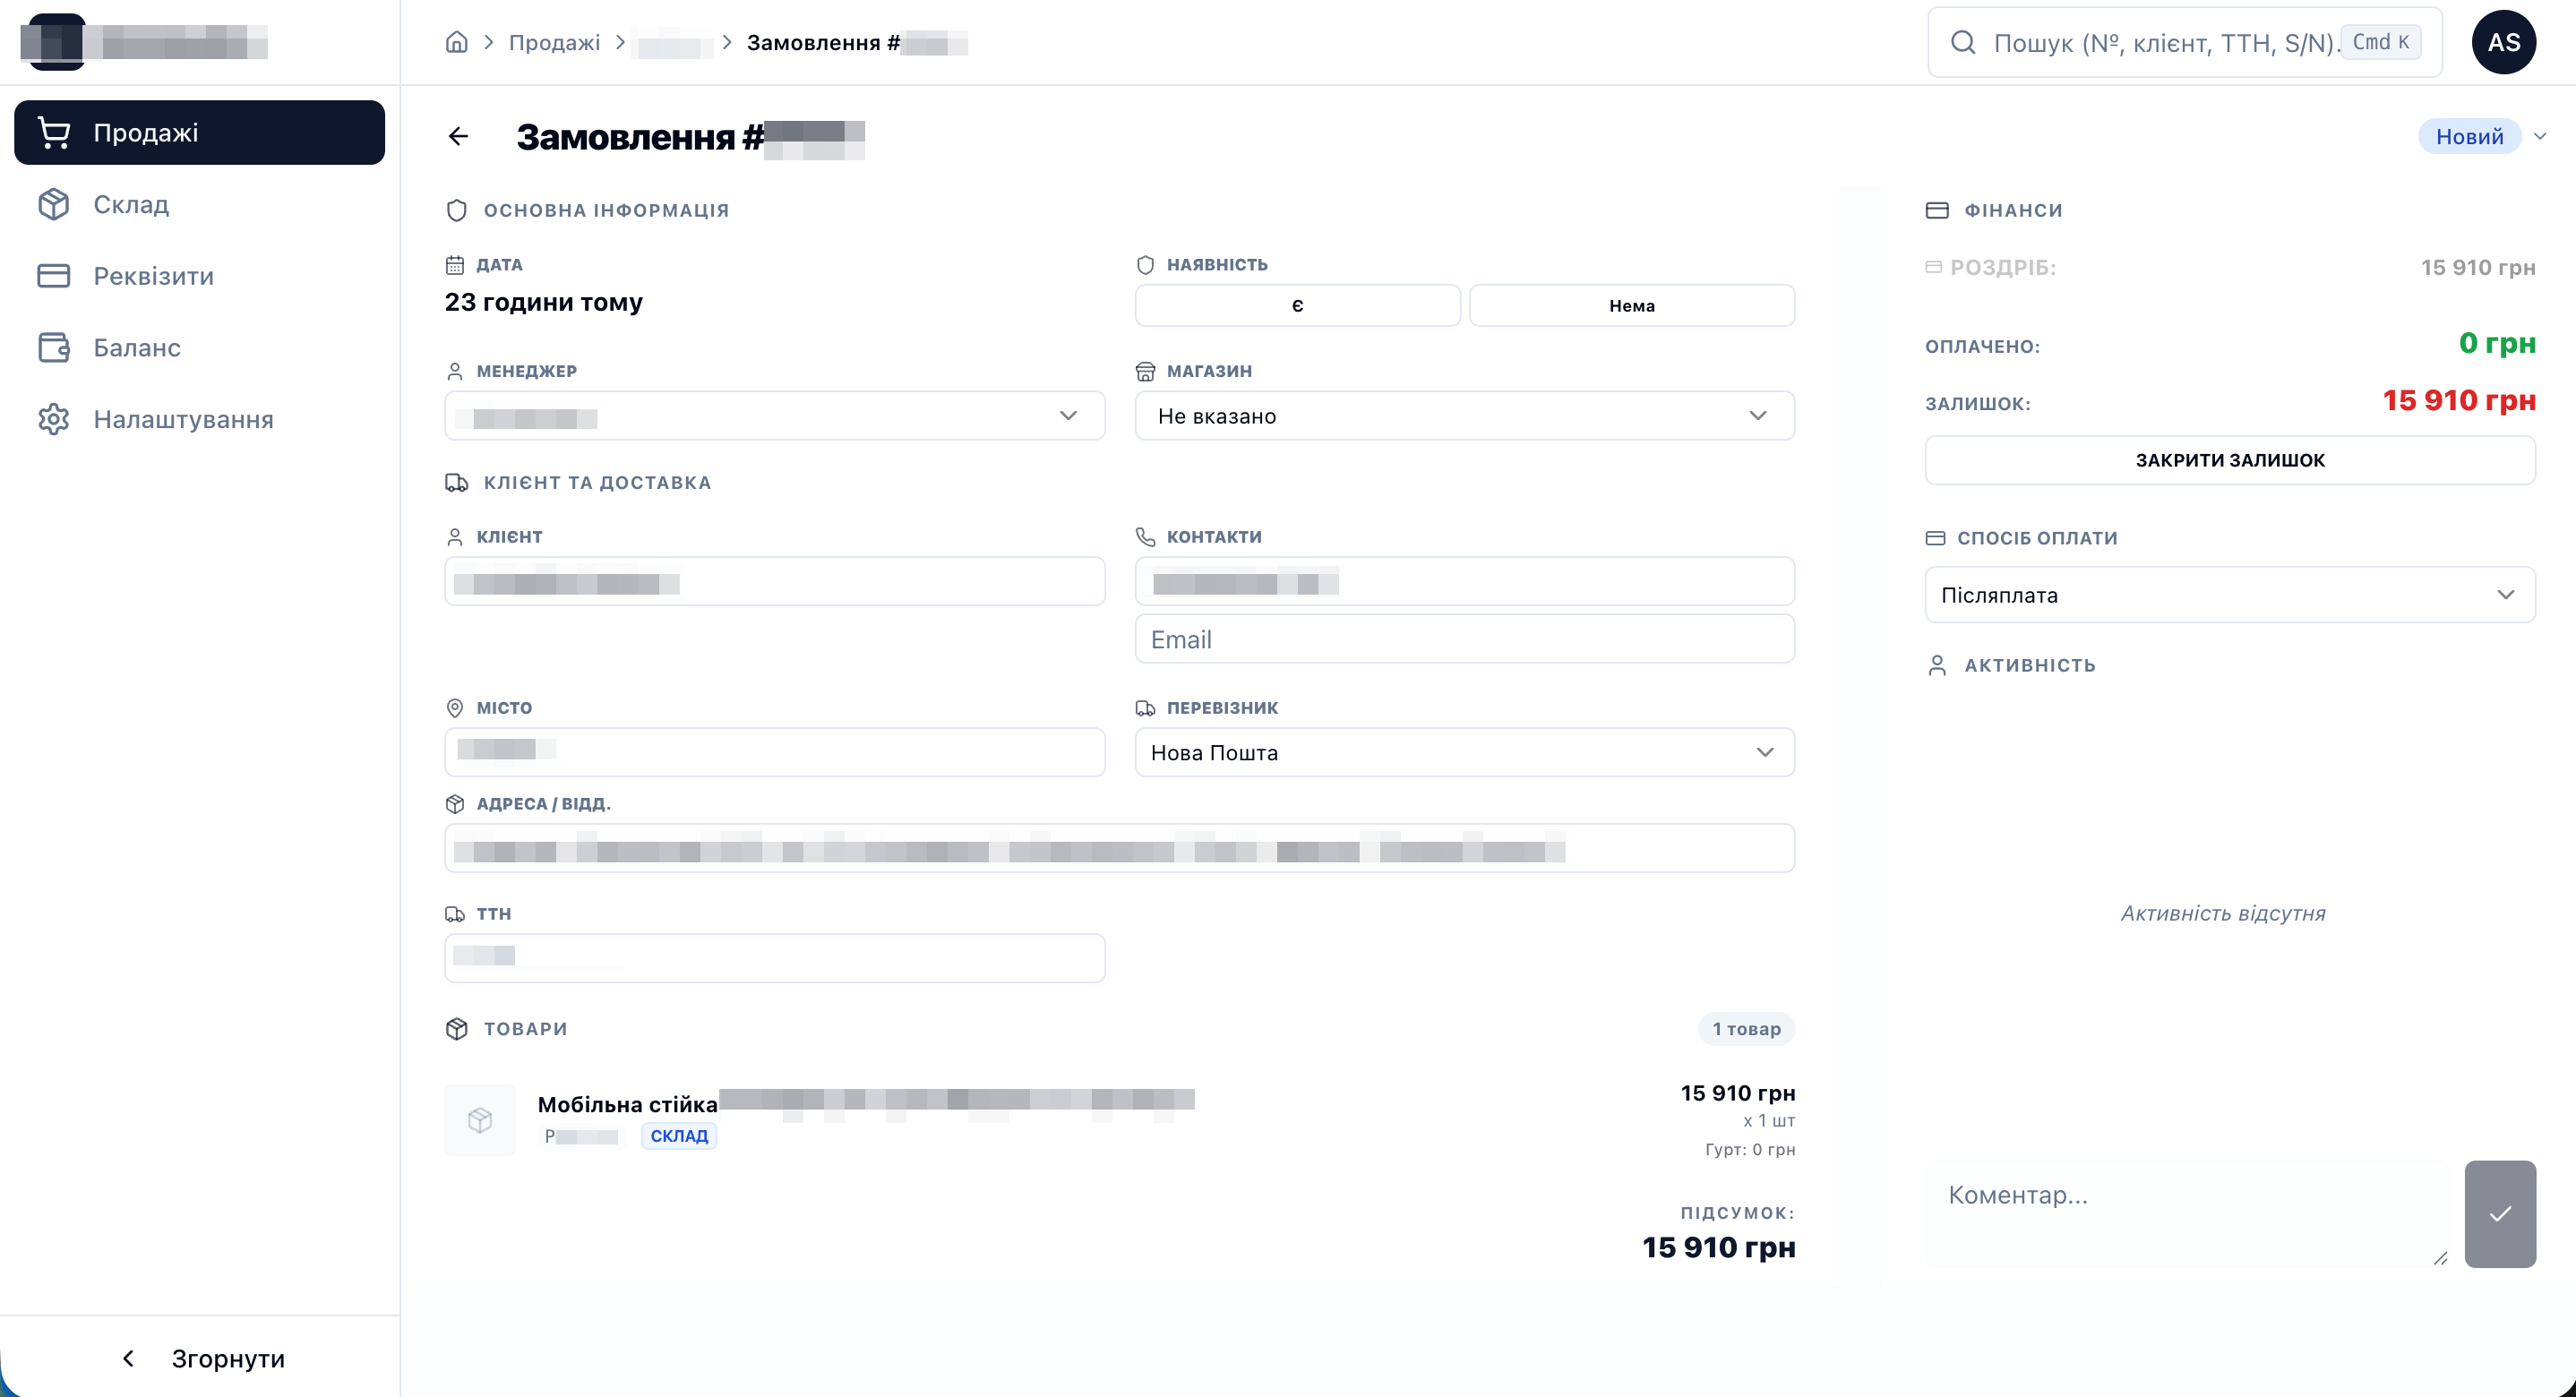Open the AS user avatar

(2503, 42)
